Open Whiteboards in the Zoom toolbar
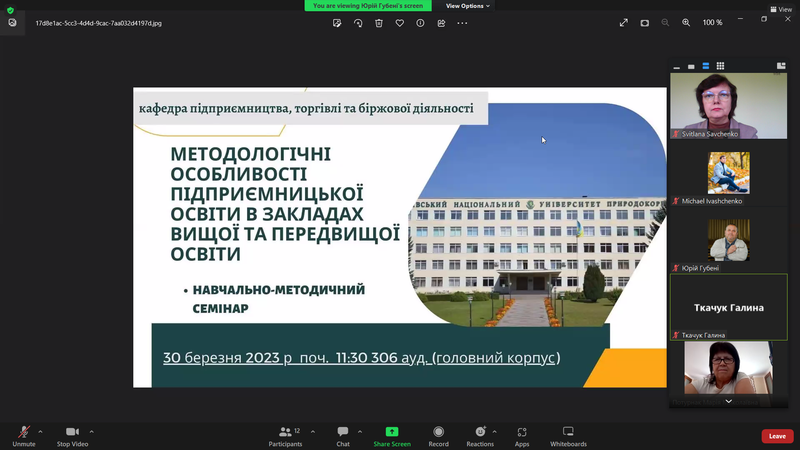Viewport: 800px width, 450px height. 568,437
